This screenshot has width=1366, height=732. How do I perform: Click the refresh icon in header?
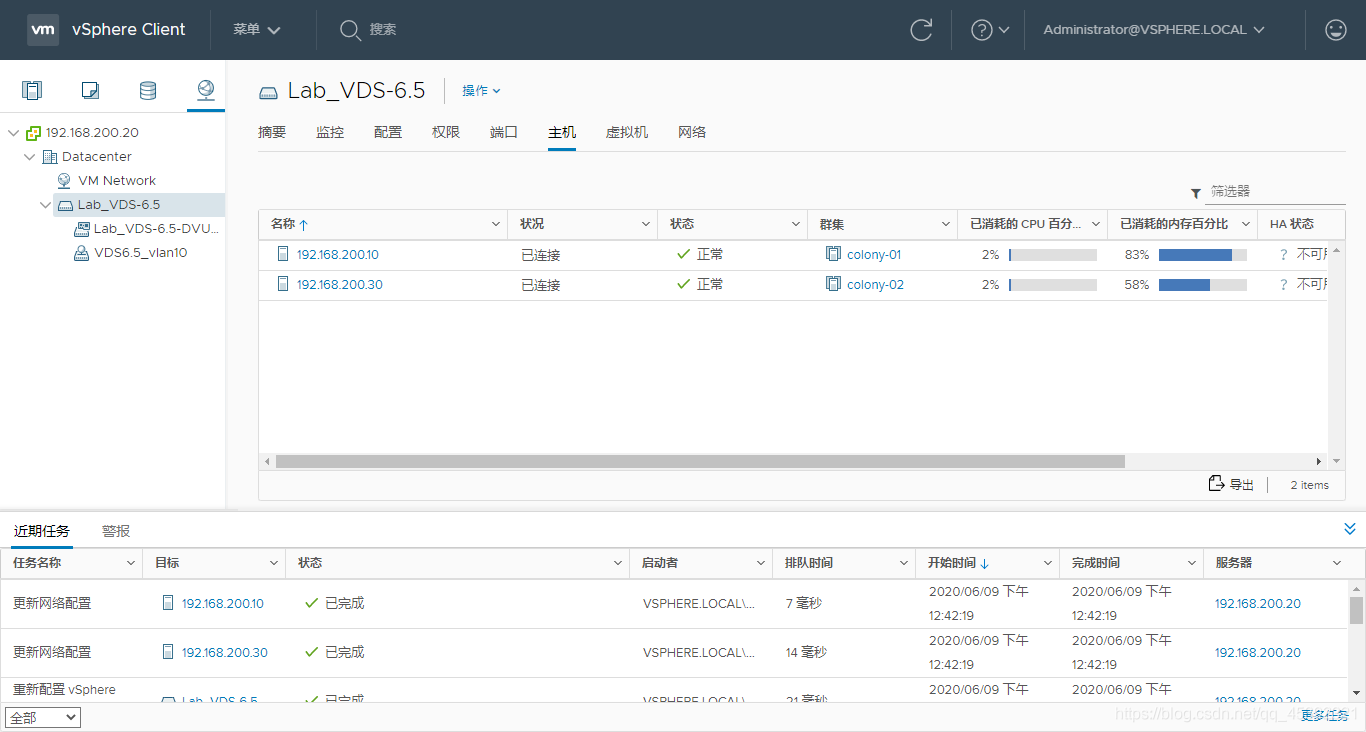click(x=921, y=30)
